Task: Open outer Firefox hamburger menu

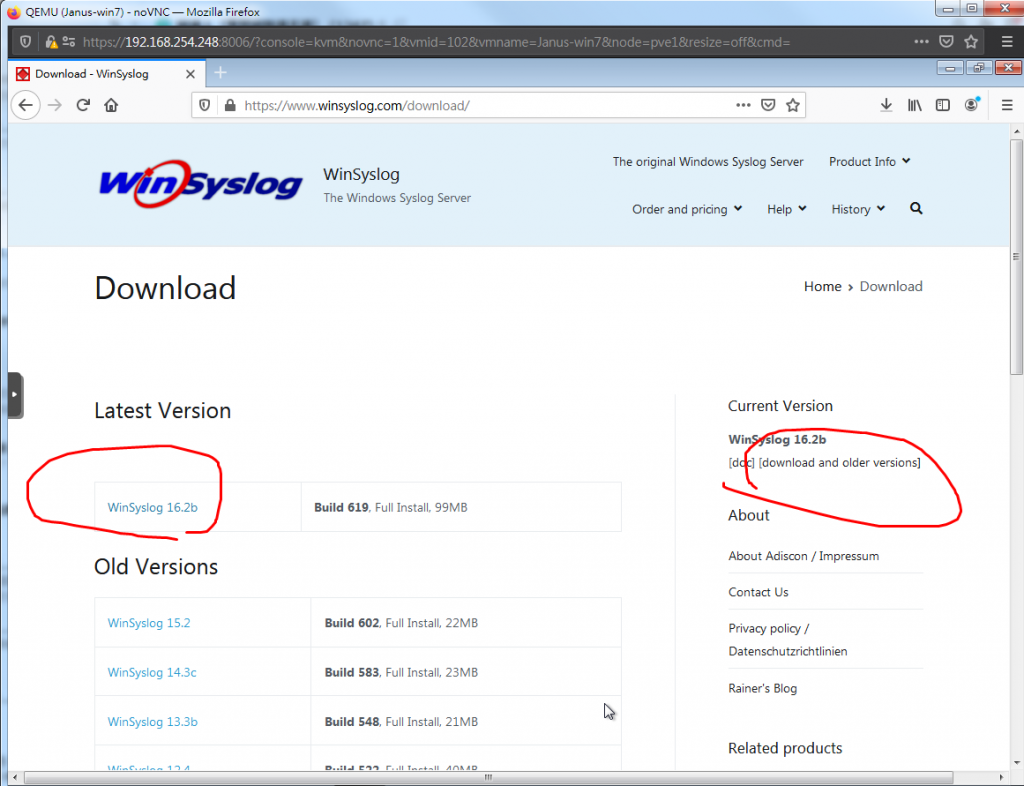Action: [1007, 42]
